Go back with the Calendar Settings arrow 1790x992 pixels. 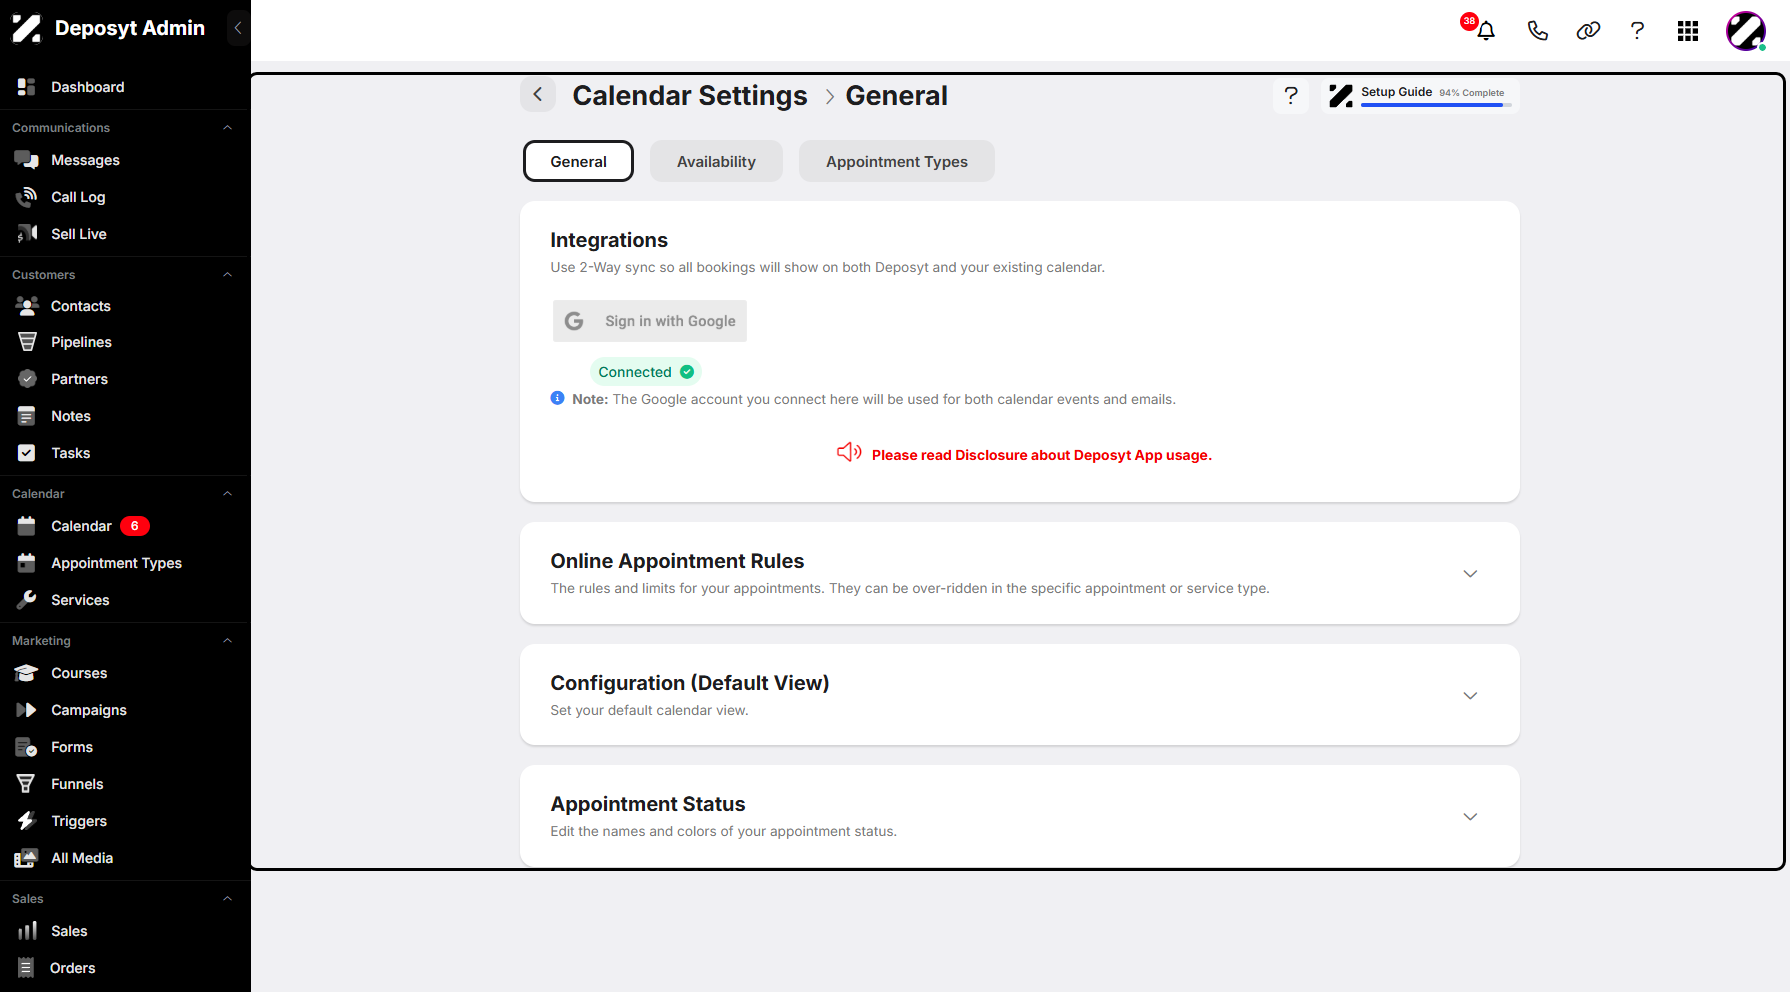tap(538, 95)
